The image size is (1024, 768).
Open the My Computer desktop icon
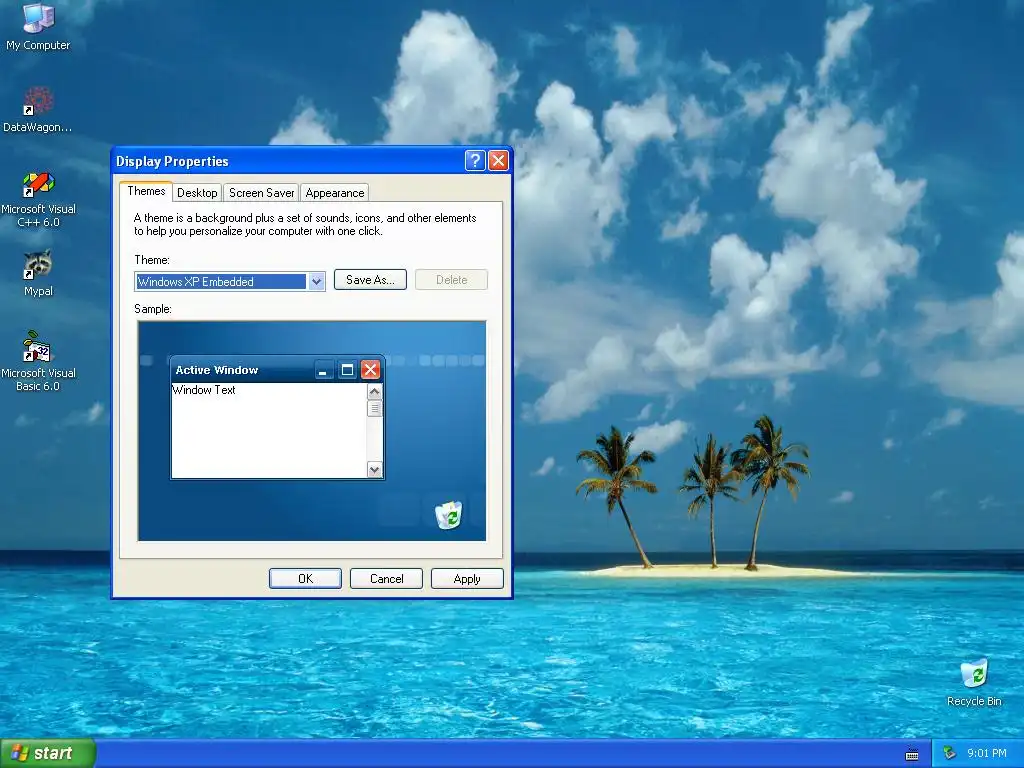pos(38,26)
